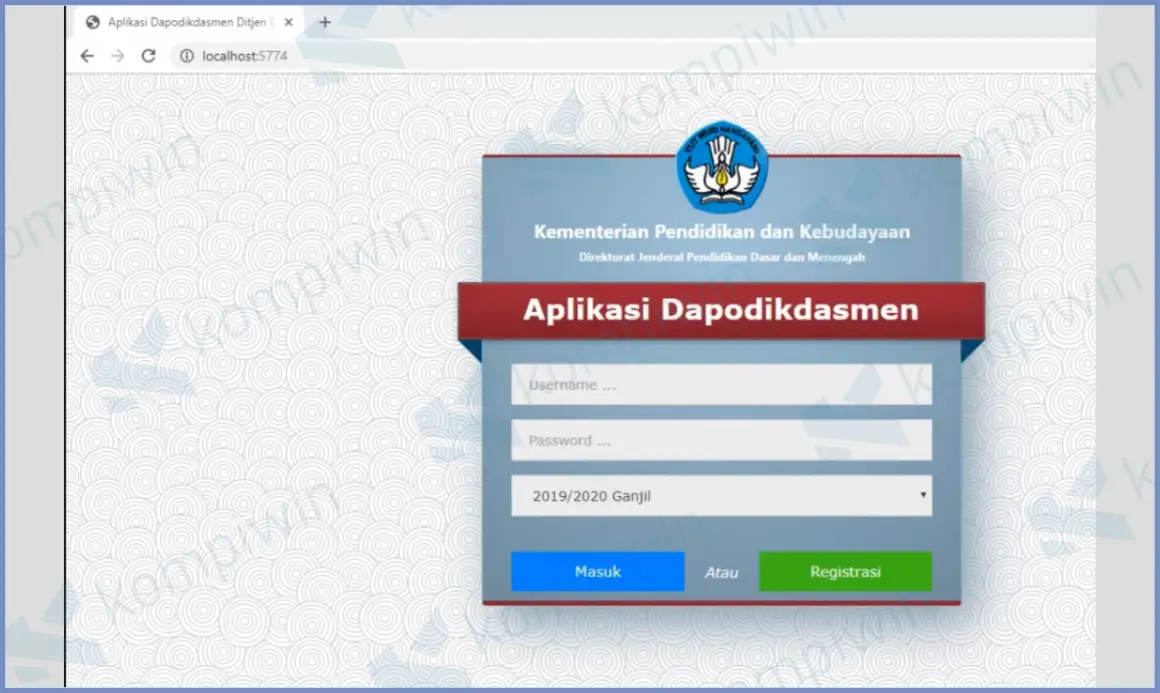Click the site information icon in address bar
1160x693 pixels.
(x=186, y=56)
